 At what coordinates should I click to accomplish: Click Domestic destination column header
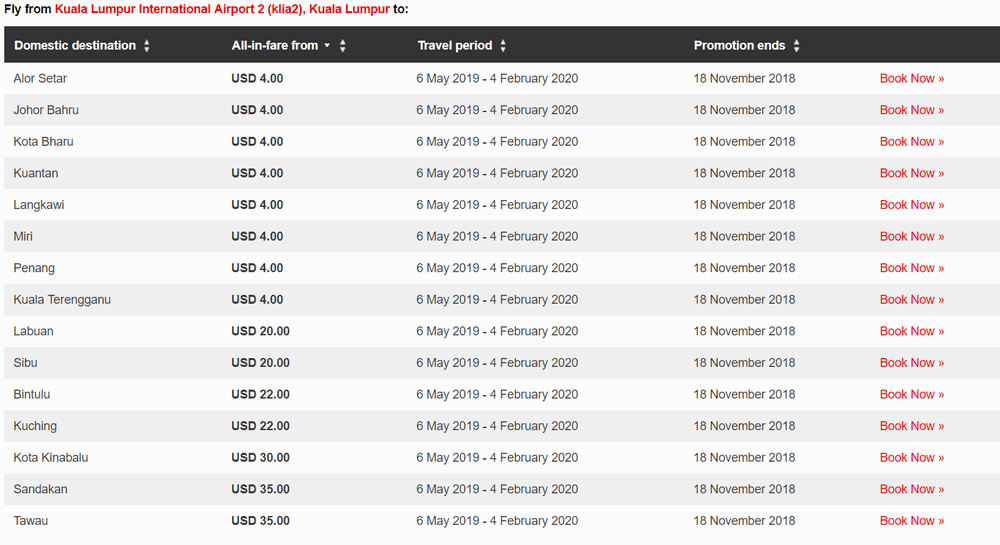pos(75,45)
